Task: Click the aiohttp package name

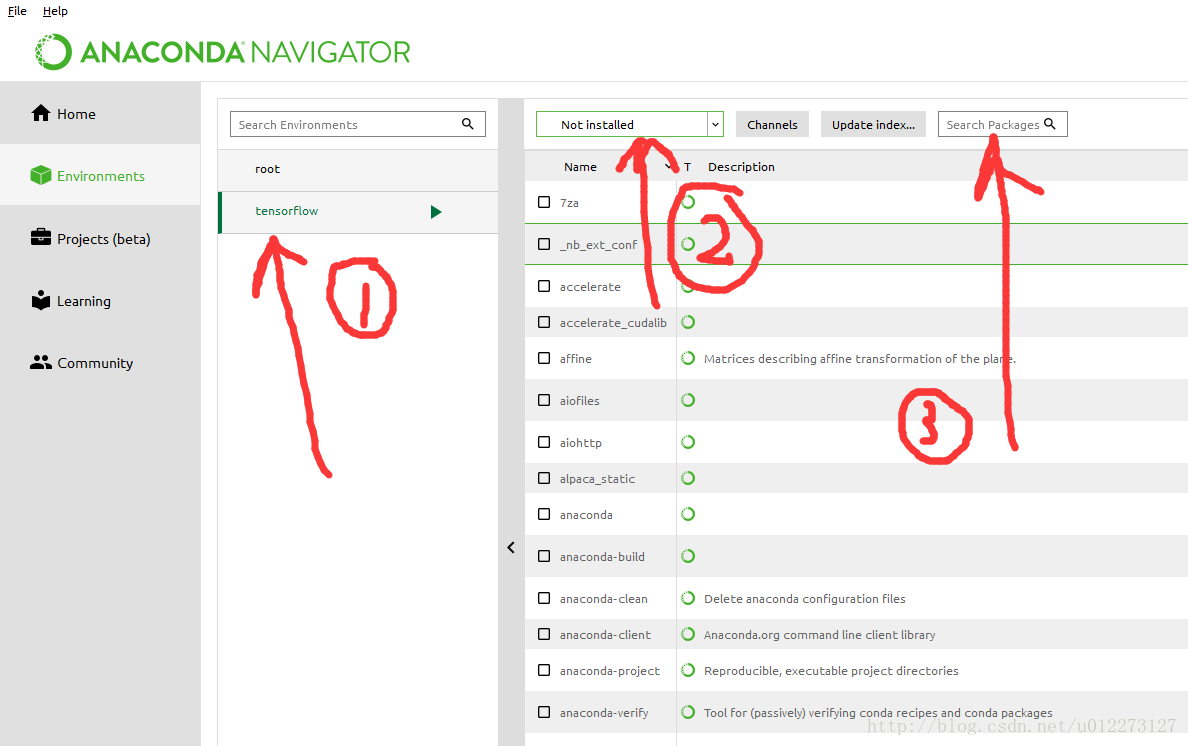Action: pyautogui.click(x=580, y=442)
